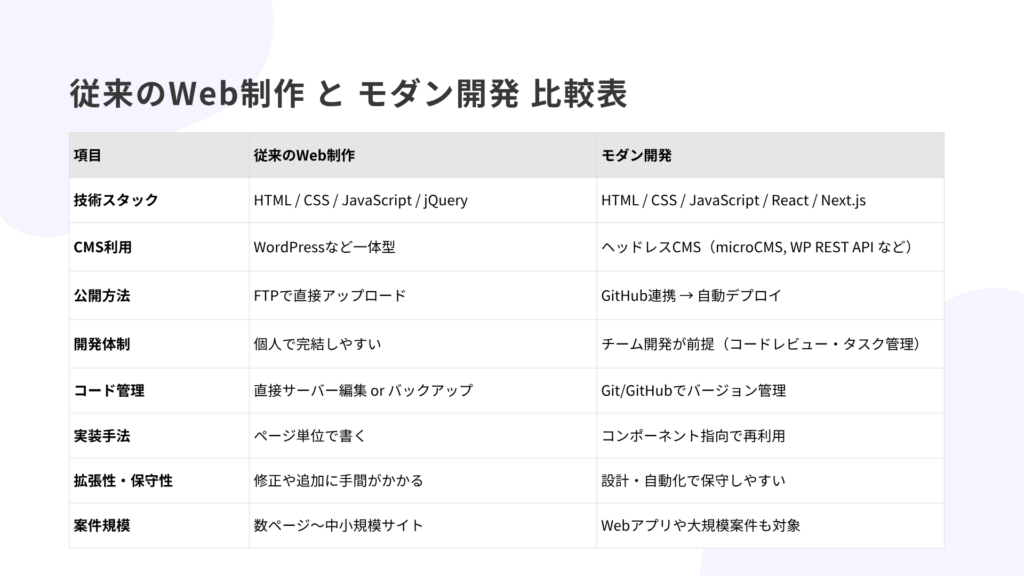Click the slide title 従来のWeb制作 と モダン開発 比較表
Screen dimensions: 1024x576
click(x=348, y=93)
